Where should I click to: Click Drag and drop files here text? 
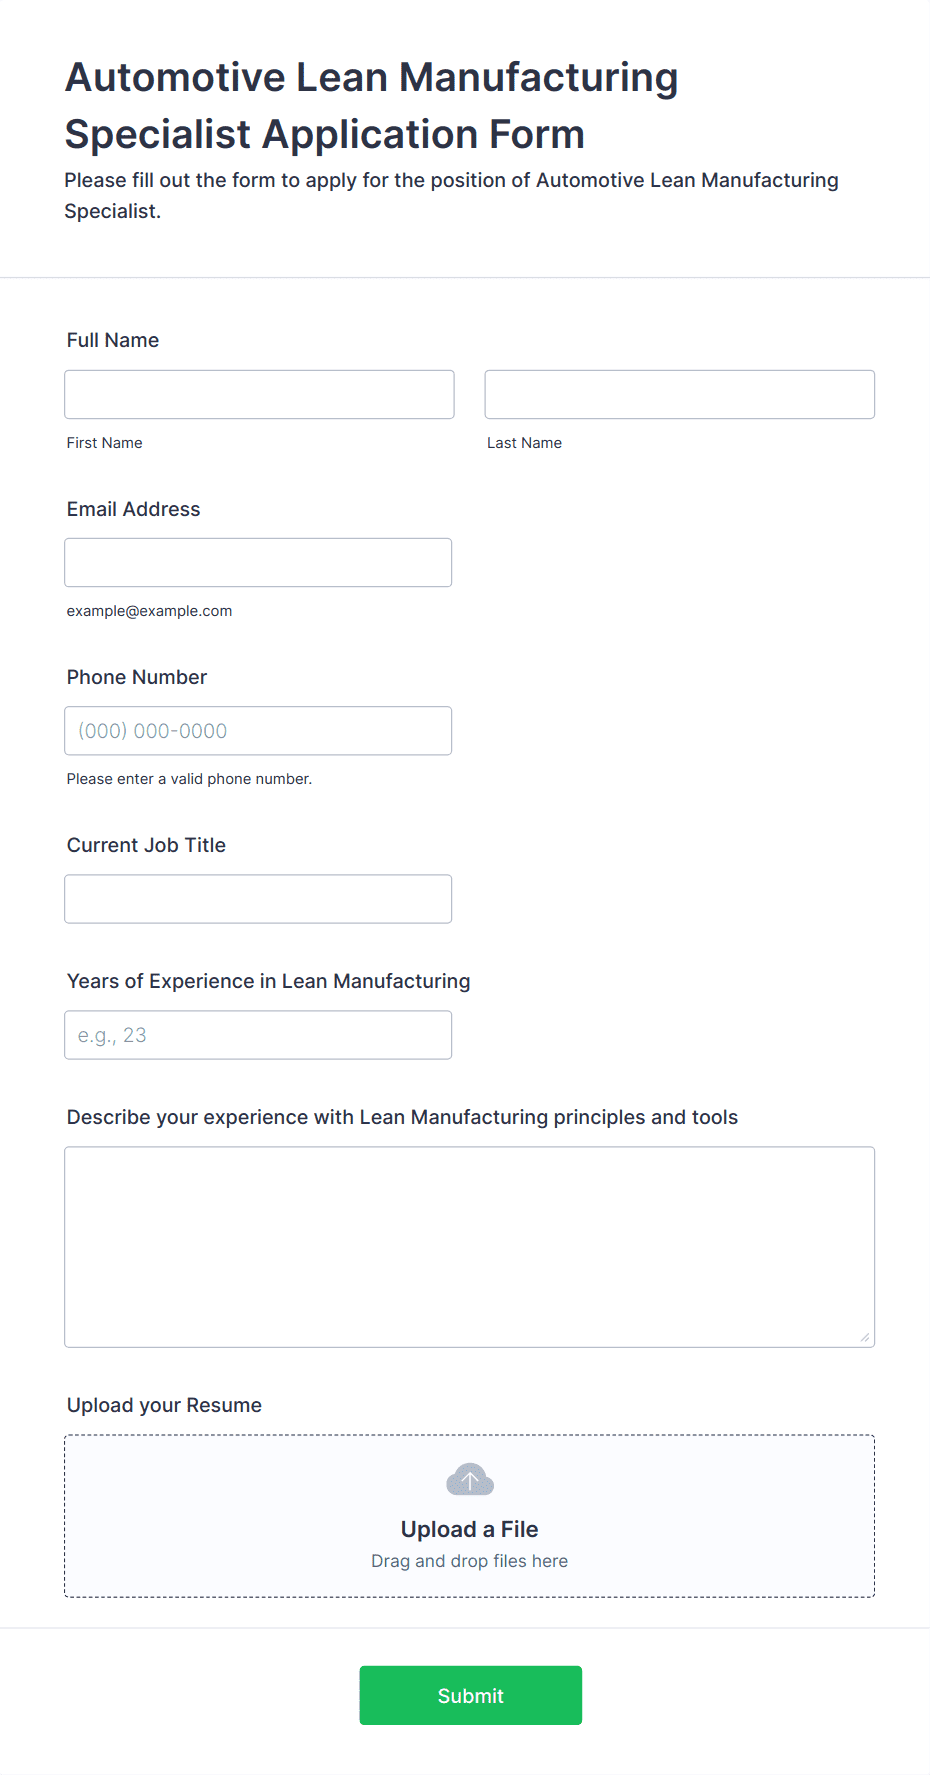[x=470, y=1561]
